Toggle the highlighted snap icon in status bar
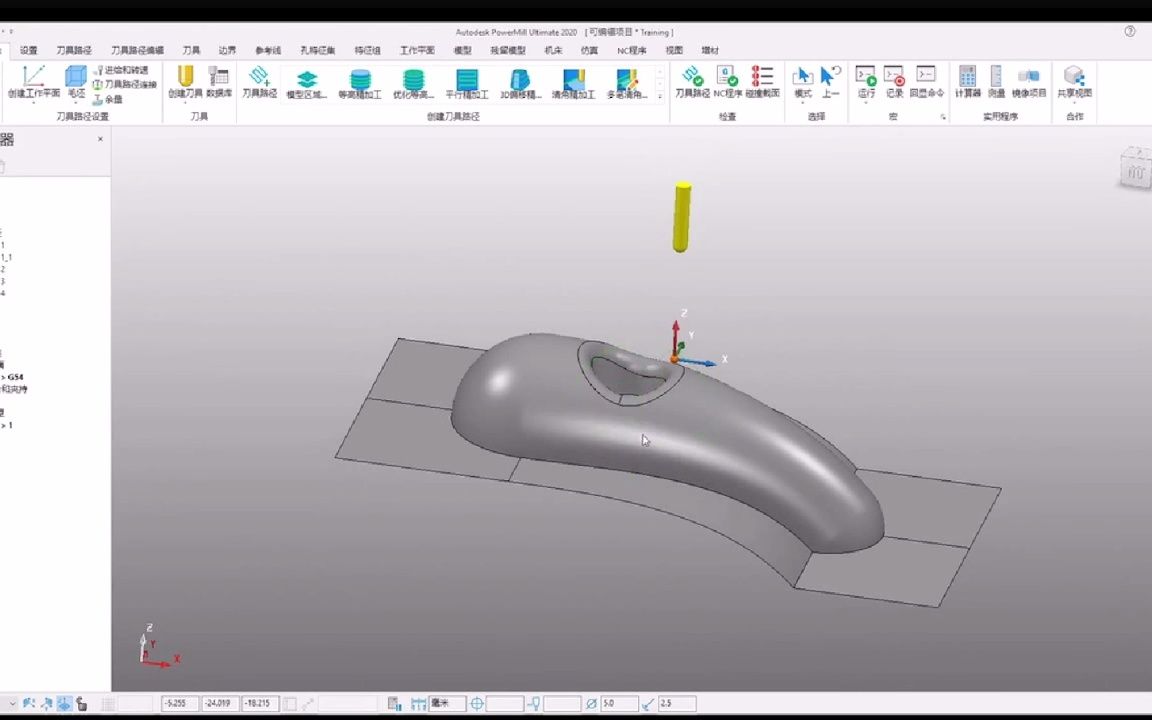This screenshot has height=720, width=1152. (x=65, y=704)
